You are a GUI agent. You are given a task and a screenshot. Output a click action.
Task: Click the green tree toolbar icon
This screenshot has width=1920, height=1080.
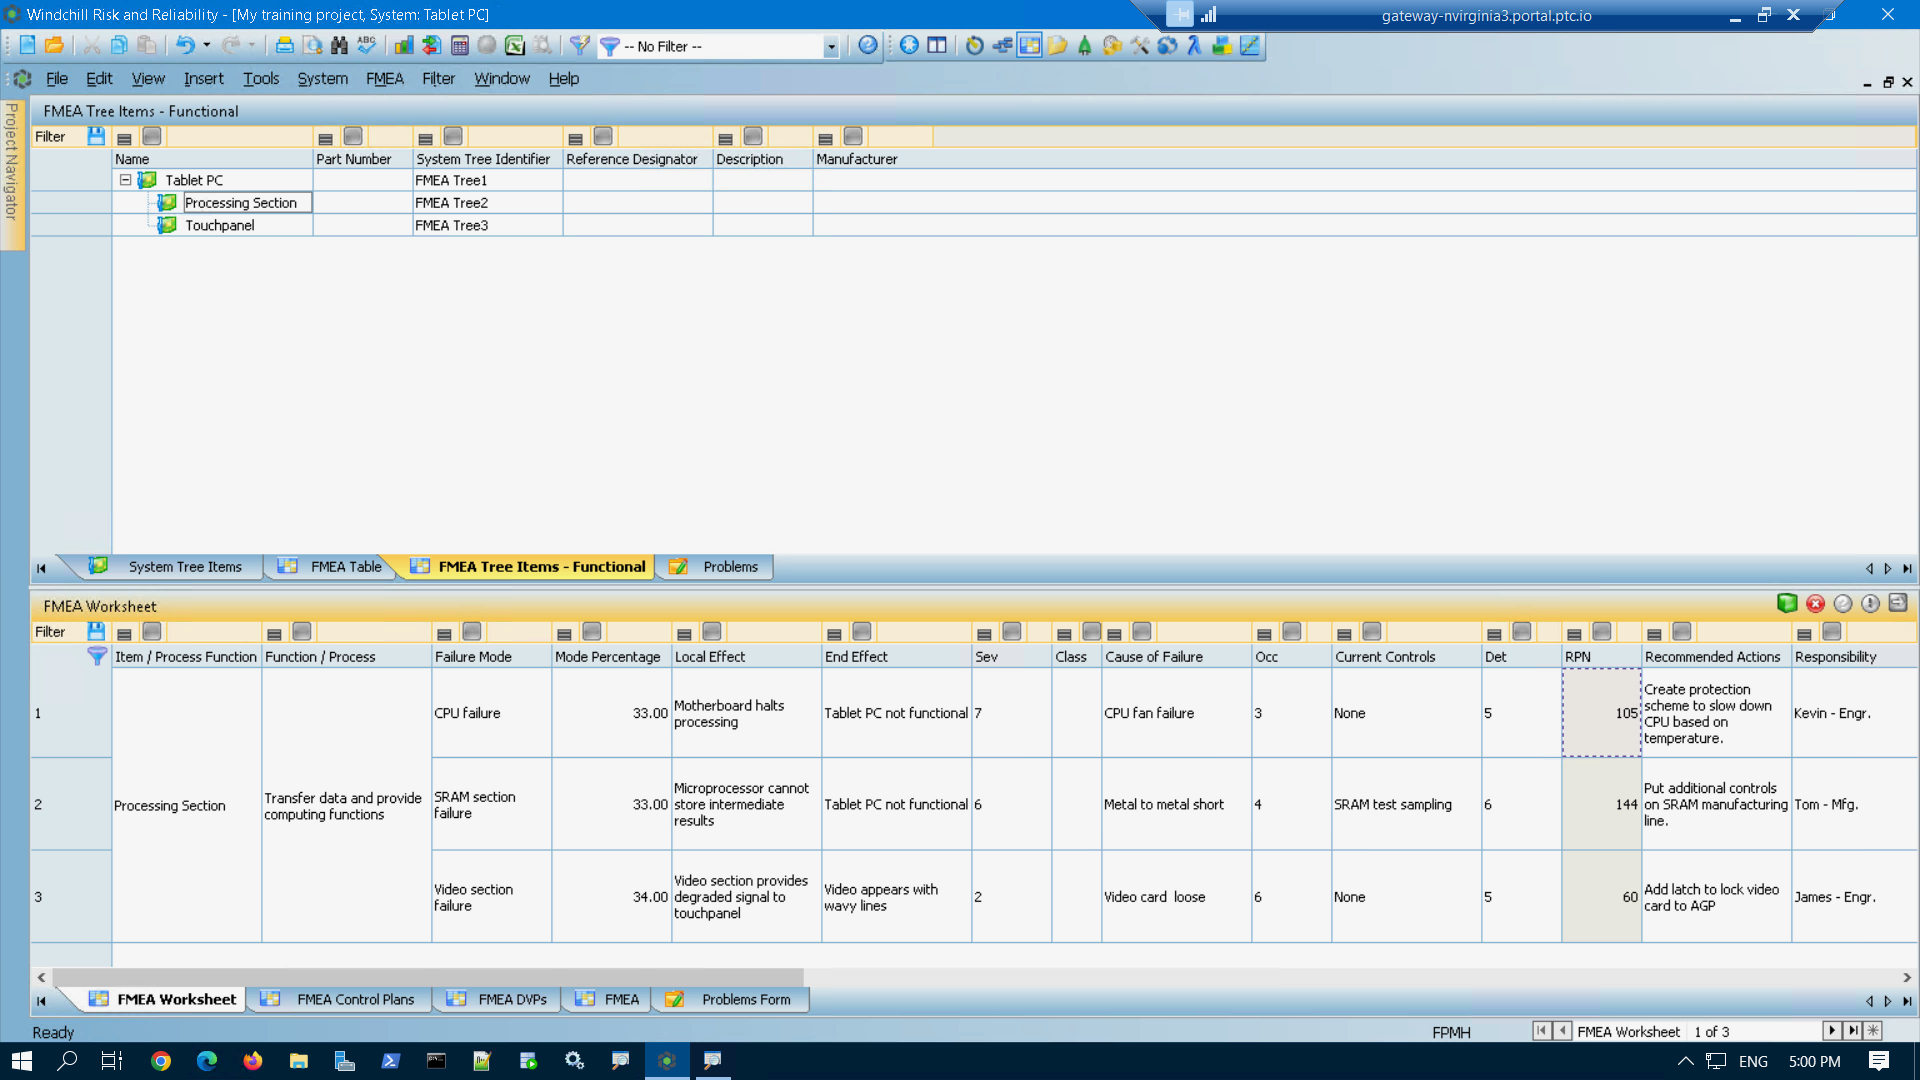point(1084,45)
